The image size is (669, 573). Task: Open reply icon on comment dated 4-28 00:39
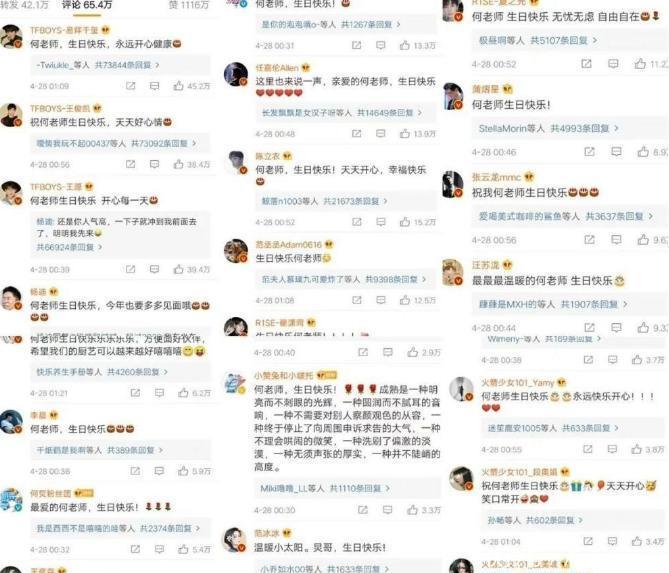click(x=154, y=269)
